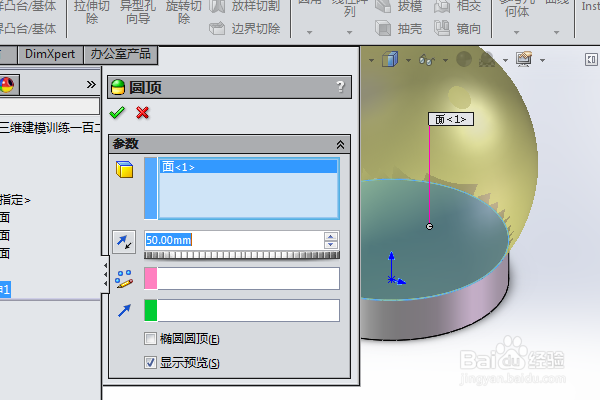This screenshot has width=600, height=400.
Task: Click the 抽壳 shell tool
Action: coord(399,29)
